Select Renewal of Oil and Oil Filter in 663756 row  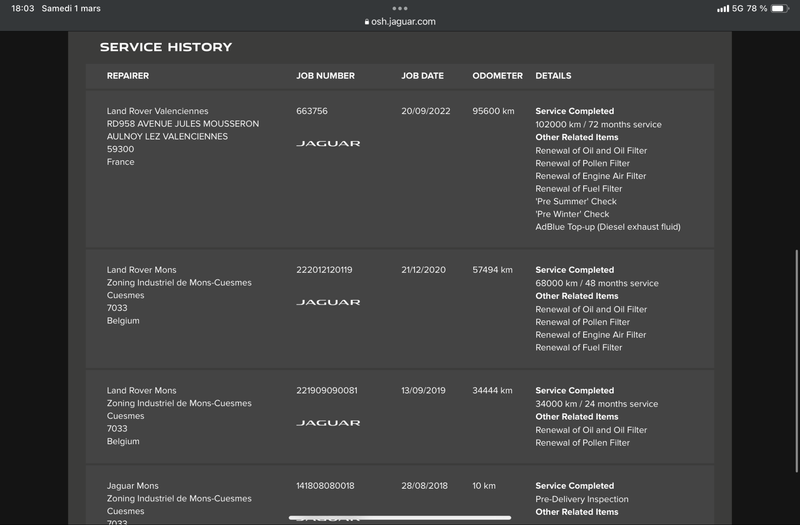coord(591,151)
